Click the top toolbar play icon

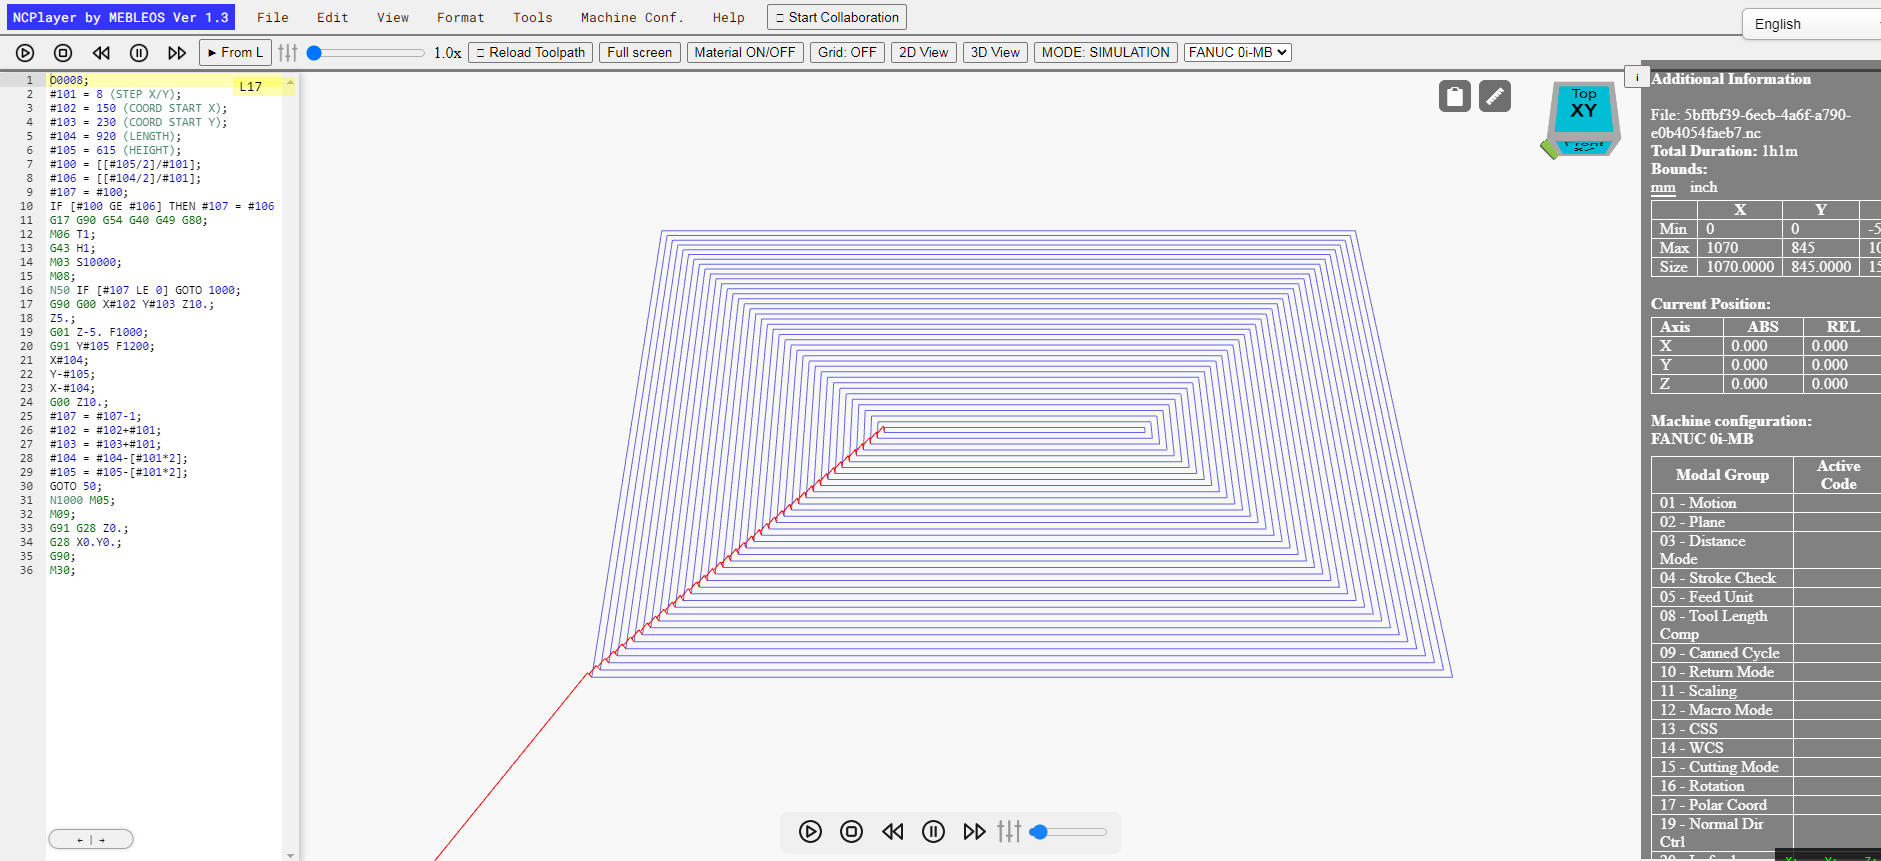pyautogui.click(x=25, y=53)
